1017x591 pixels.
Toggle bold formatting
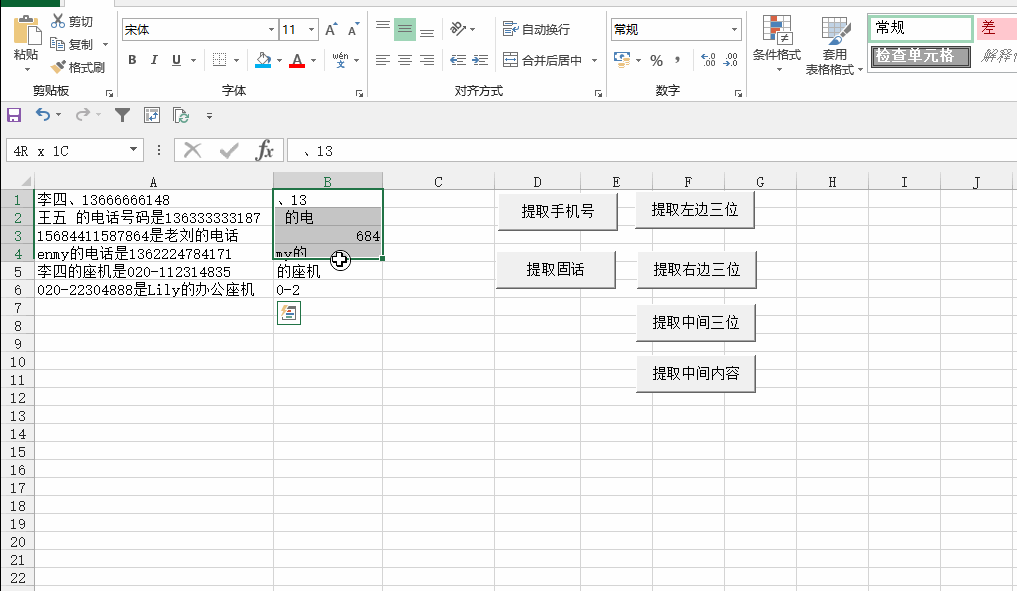tap(132, 60)
